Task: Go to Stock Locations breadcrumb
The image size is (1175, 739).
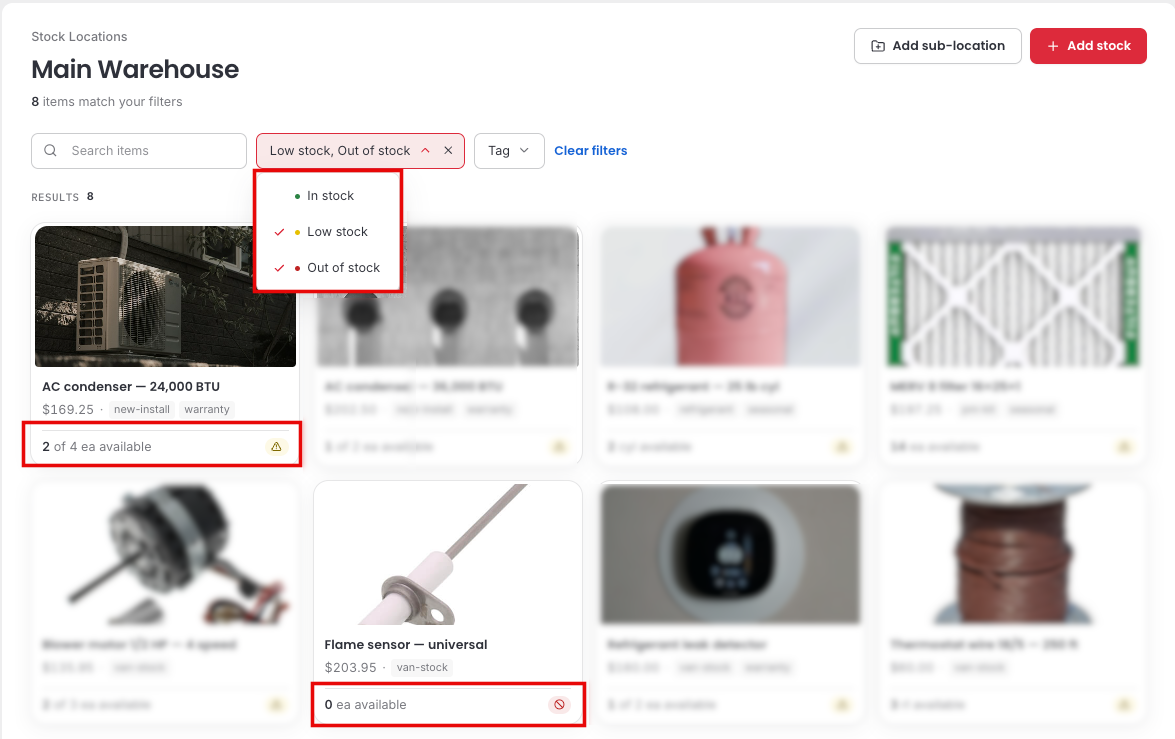Action: pyautogui.click(x=79, y=37)
